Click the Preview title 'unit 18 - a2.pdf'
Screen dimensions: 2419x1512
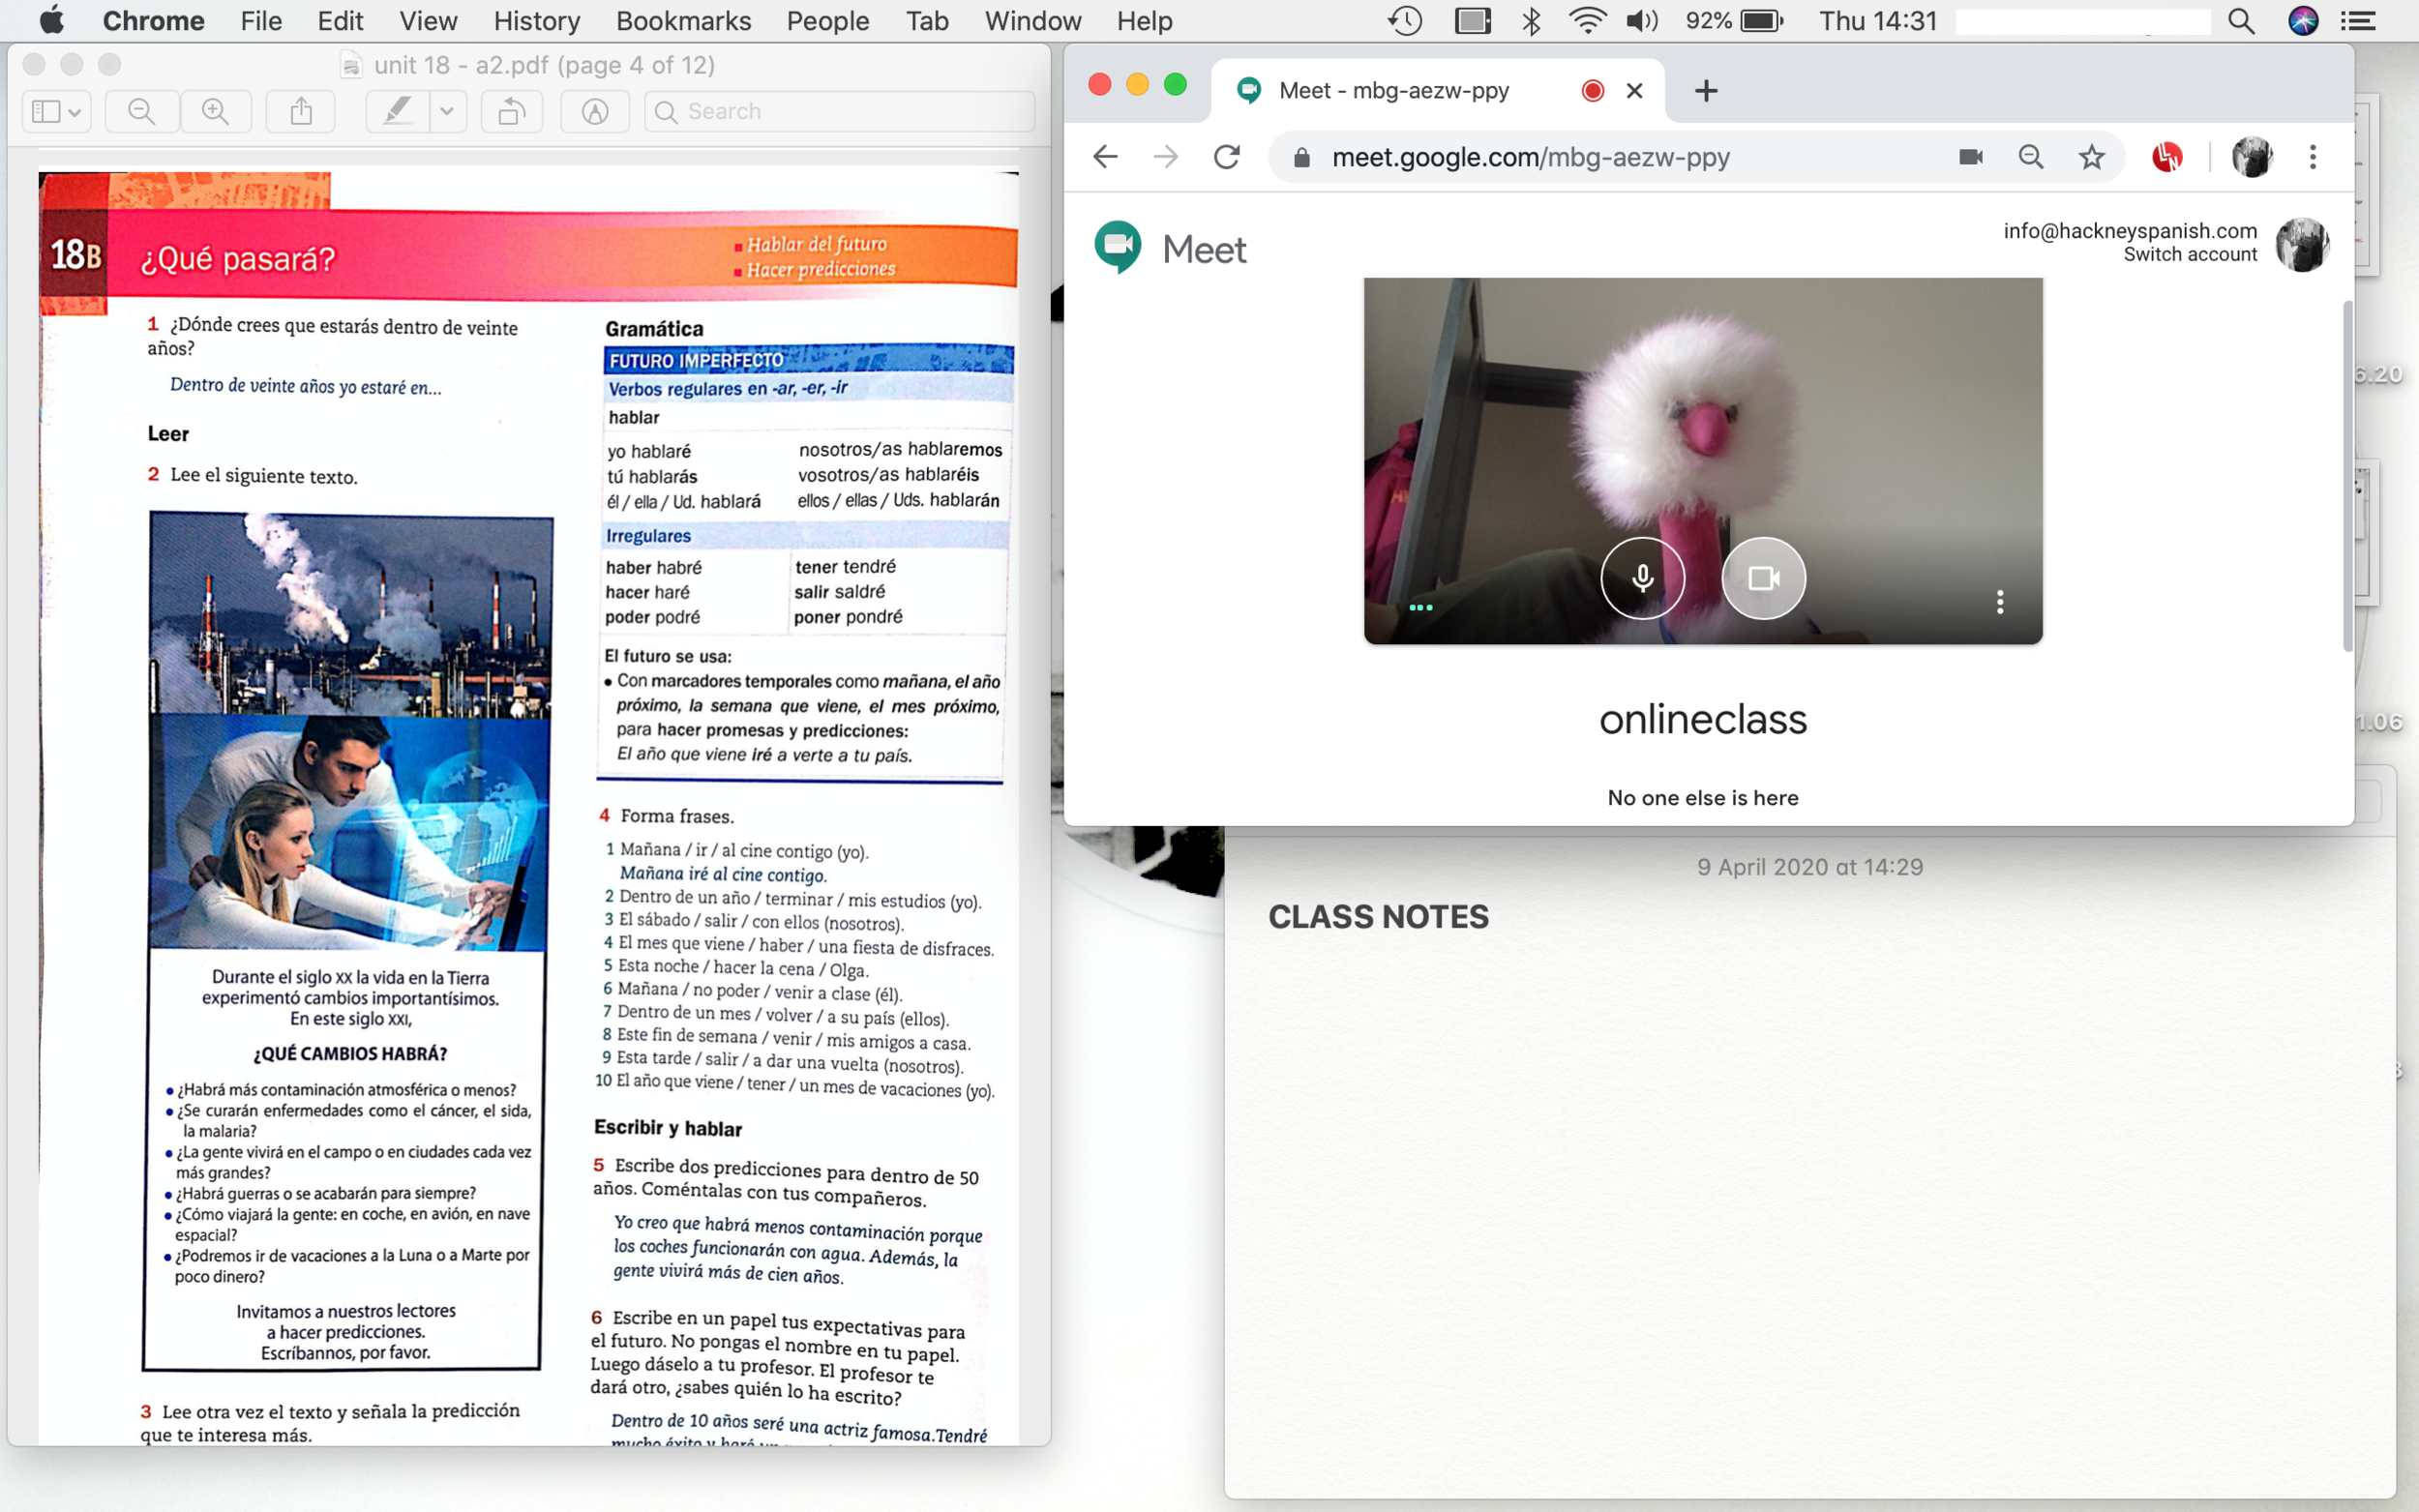point(543,65)
